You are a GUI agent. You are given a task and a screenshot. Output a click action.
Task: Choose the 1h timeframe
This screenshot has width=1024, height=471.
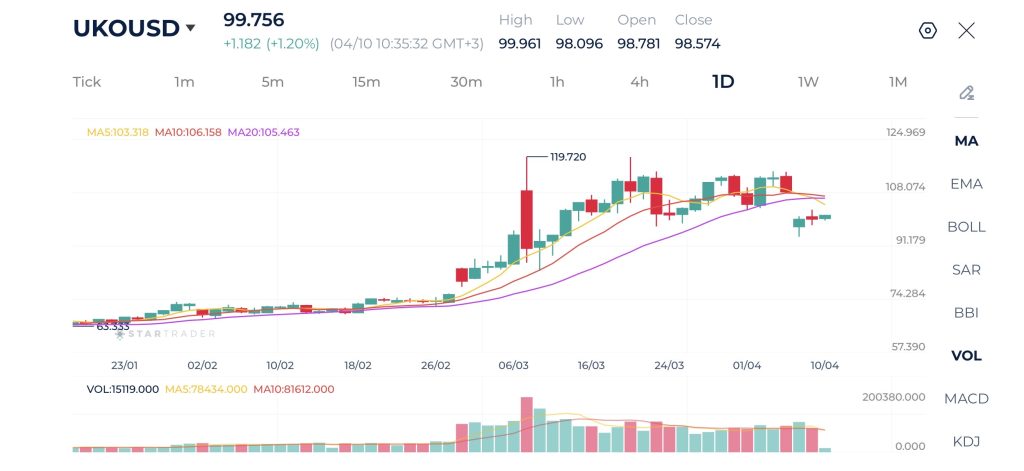coord(557,82)
